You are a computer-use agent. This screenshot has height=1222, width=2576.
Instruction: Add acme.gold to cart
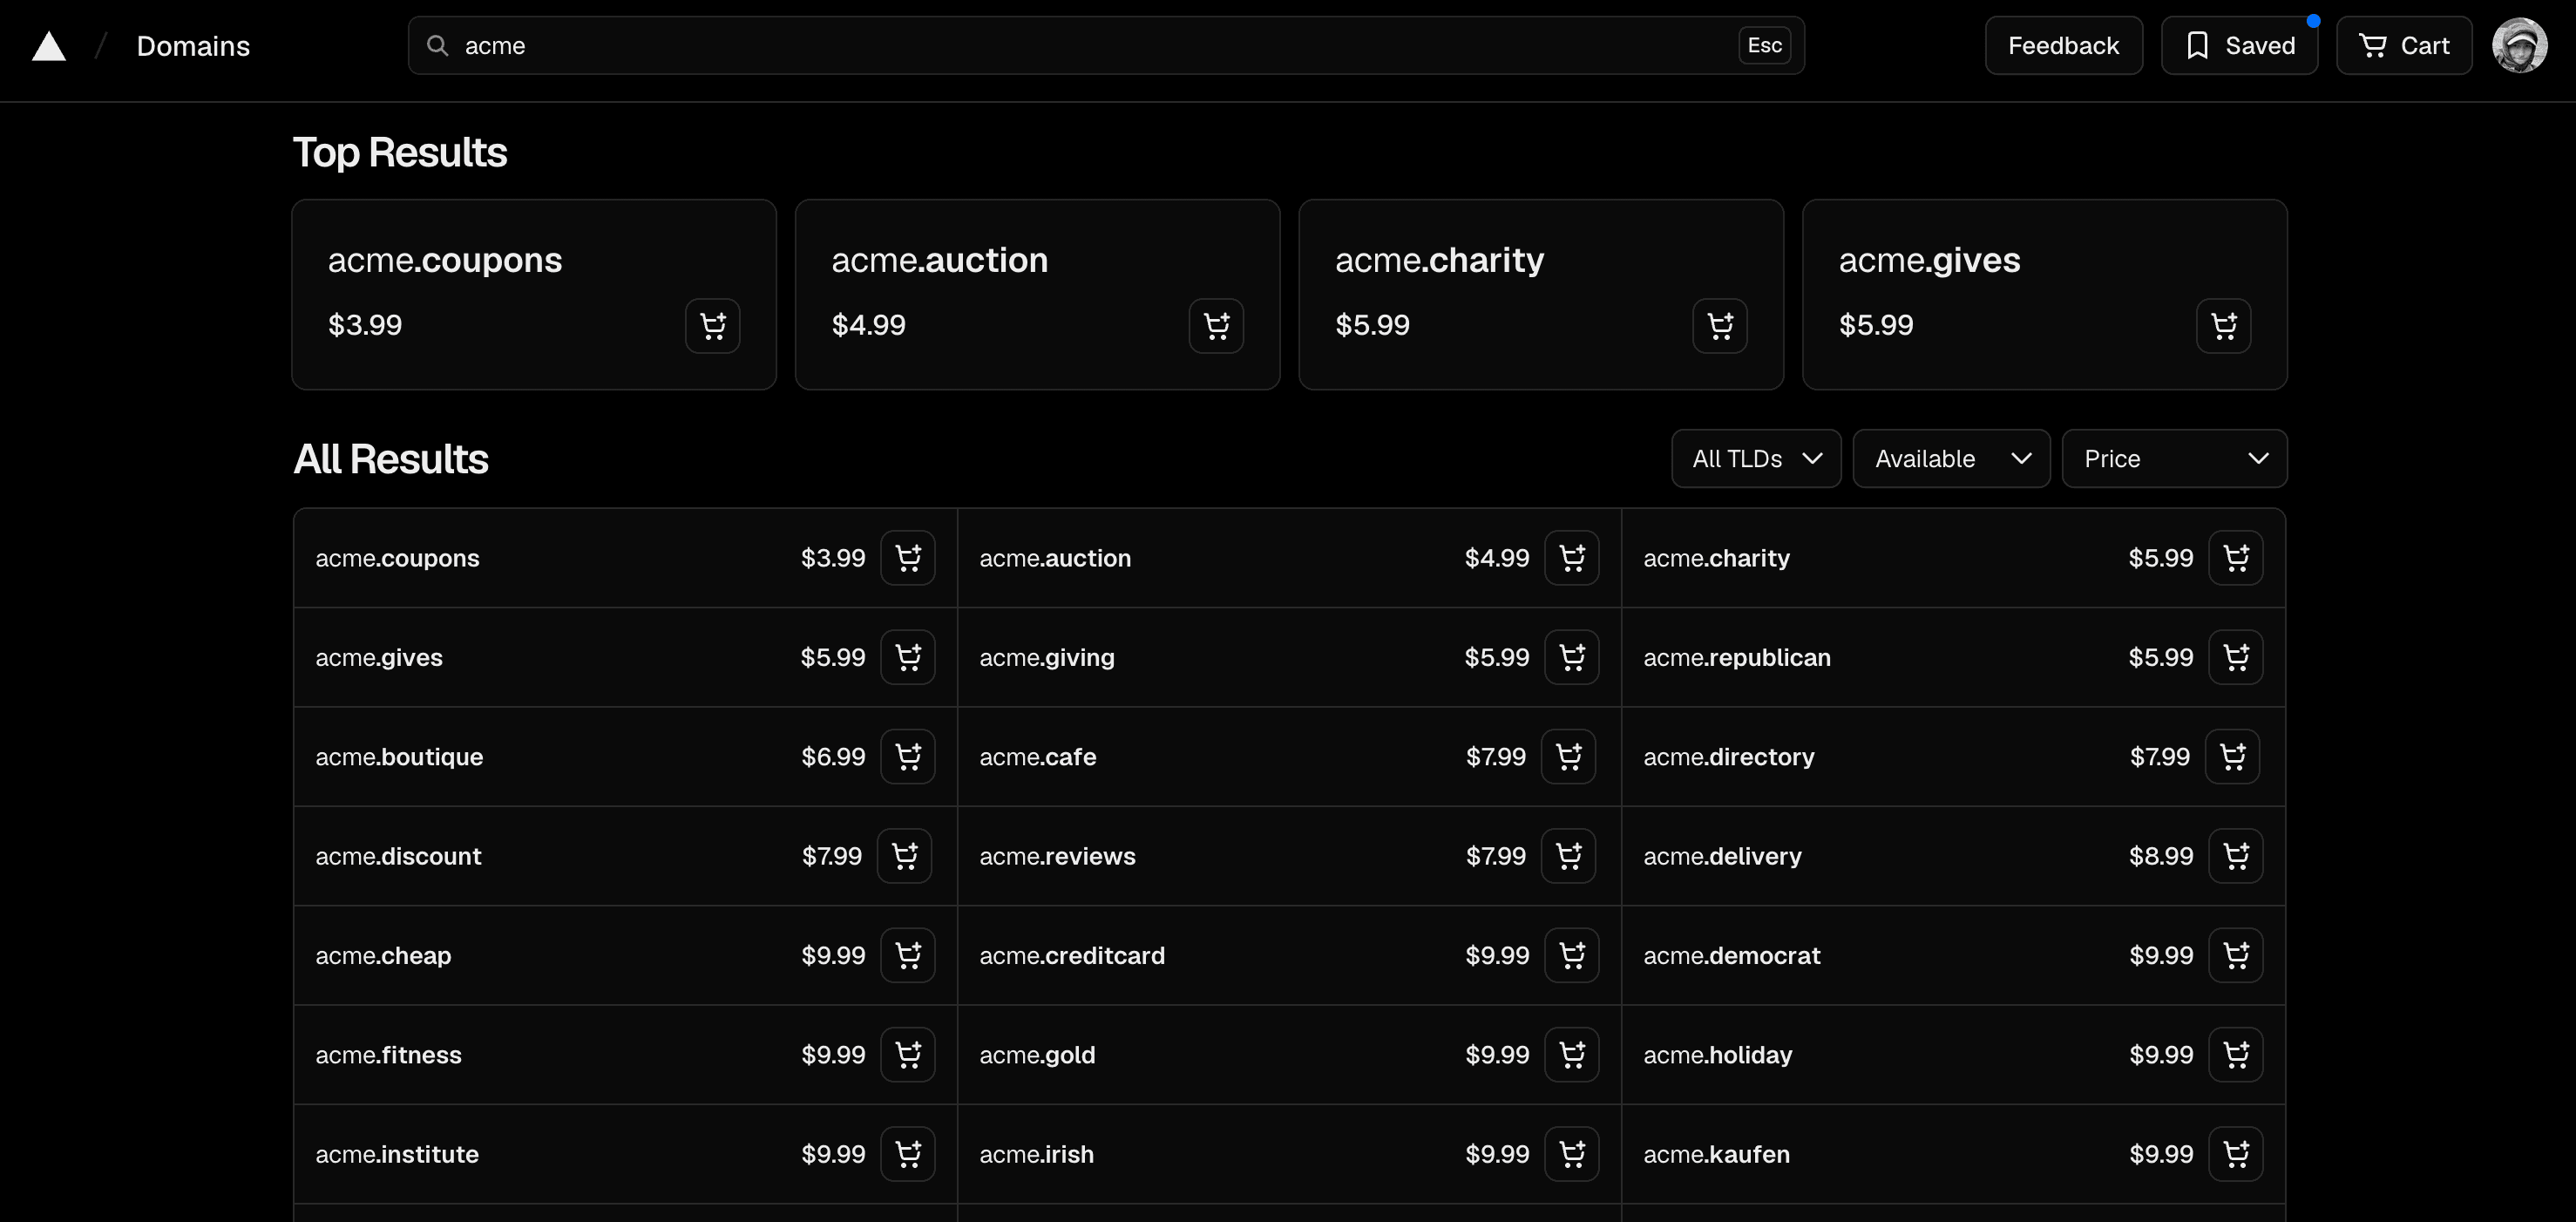[x=1572, y=1054]
